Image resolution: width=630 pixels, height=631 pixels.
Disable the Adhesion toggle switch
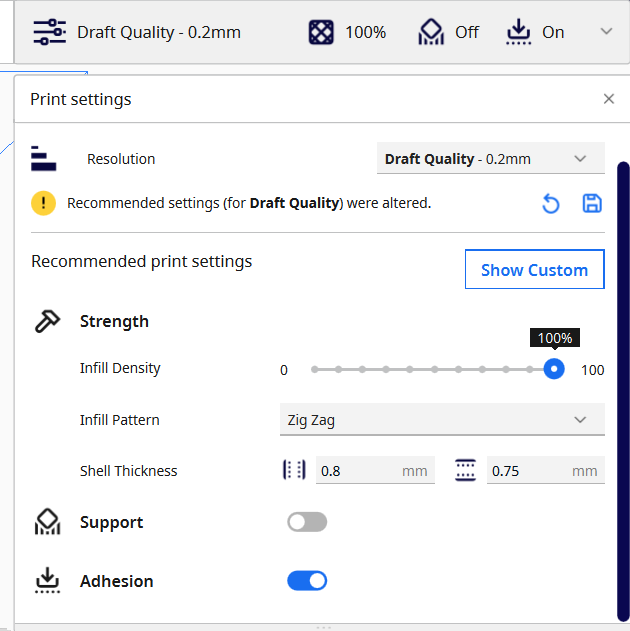tap(307, 581)
